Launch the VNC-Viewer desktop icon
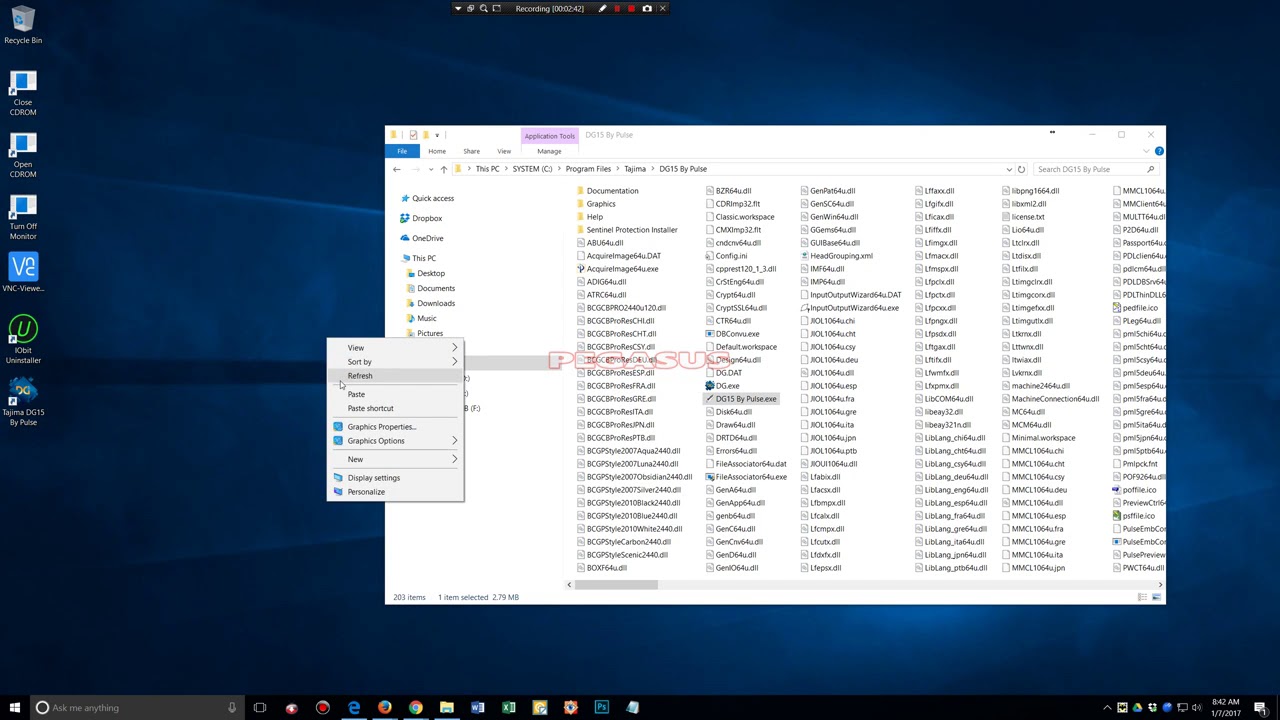 [x=22, y=273]
